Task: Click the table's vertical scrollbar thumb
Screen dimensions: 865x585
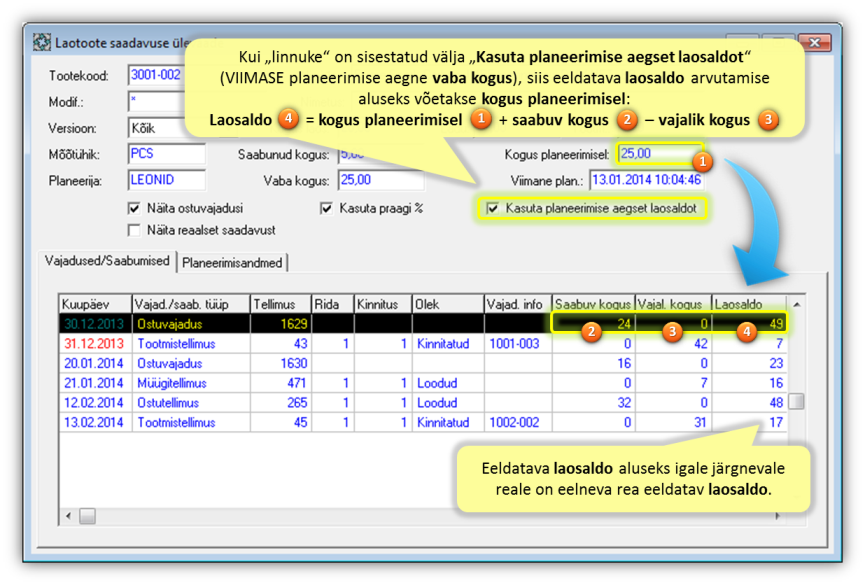Action: tap(796, 401)
